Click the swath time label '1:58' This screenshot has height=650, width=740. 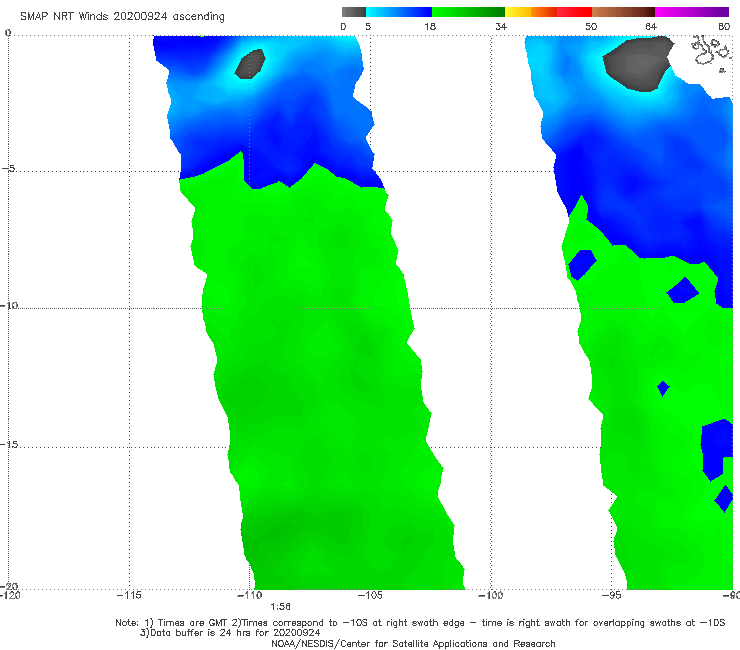(280, 607)
